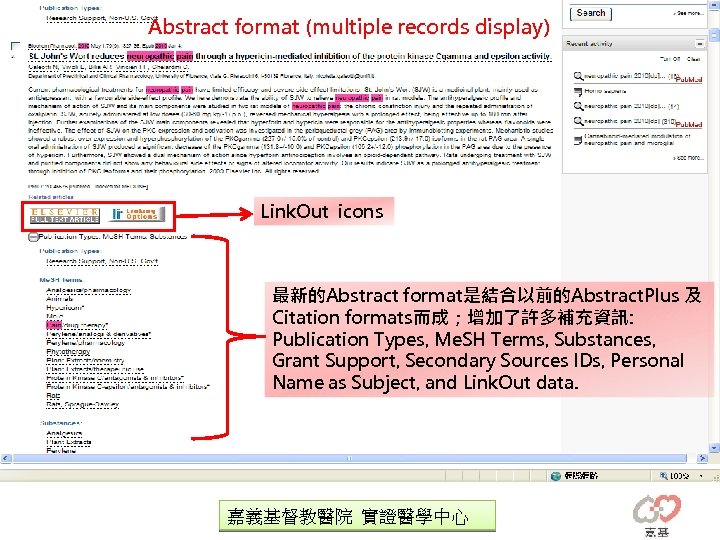Open the Related articles link

(51, 197)
